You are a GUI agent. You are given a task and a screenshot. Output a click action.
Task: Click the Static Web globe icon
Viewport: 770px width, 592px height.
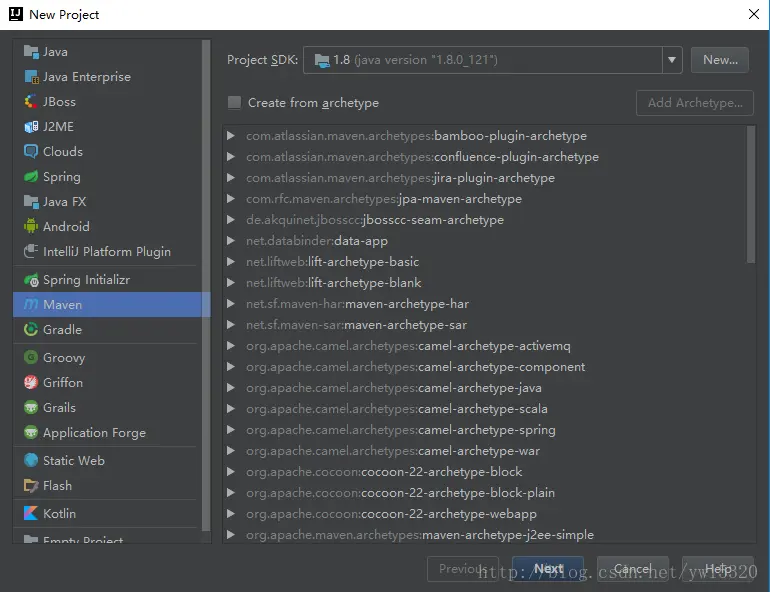coord(31,460)
